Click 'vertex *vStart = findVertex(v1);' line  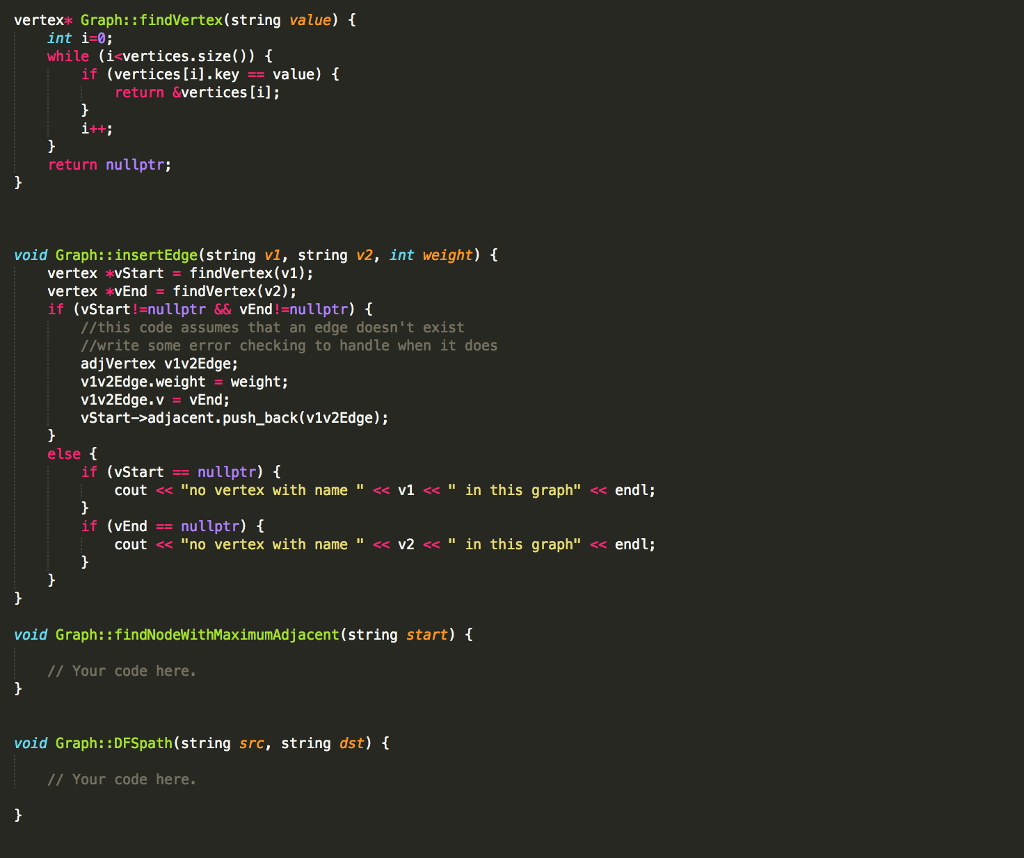tap(180, 274)
